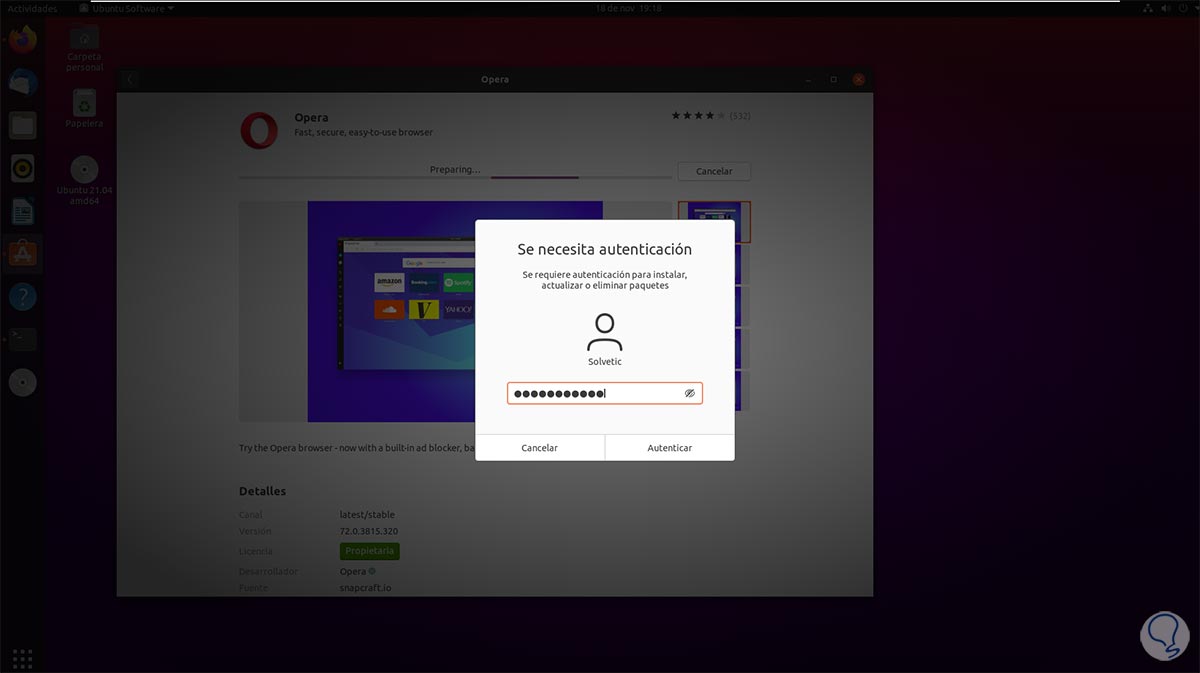Select the Ubuntu Software dock icon

pyautogui.click(x=22, y=254)
